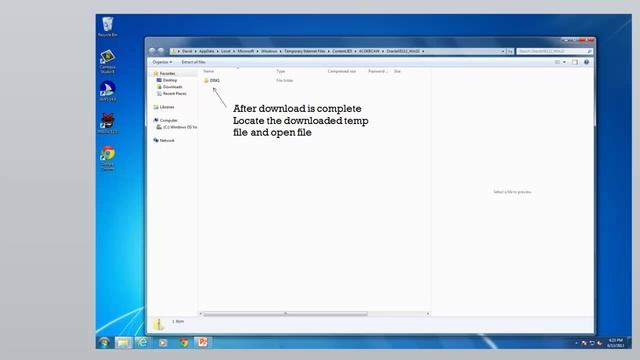
Task: Switch to PowerPoint in the taskbar
Action: click(x=203, y=342)
